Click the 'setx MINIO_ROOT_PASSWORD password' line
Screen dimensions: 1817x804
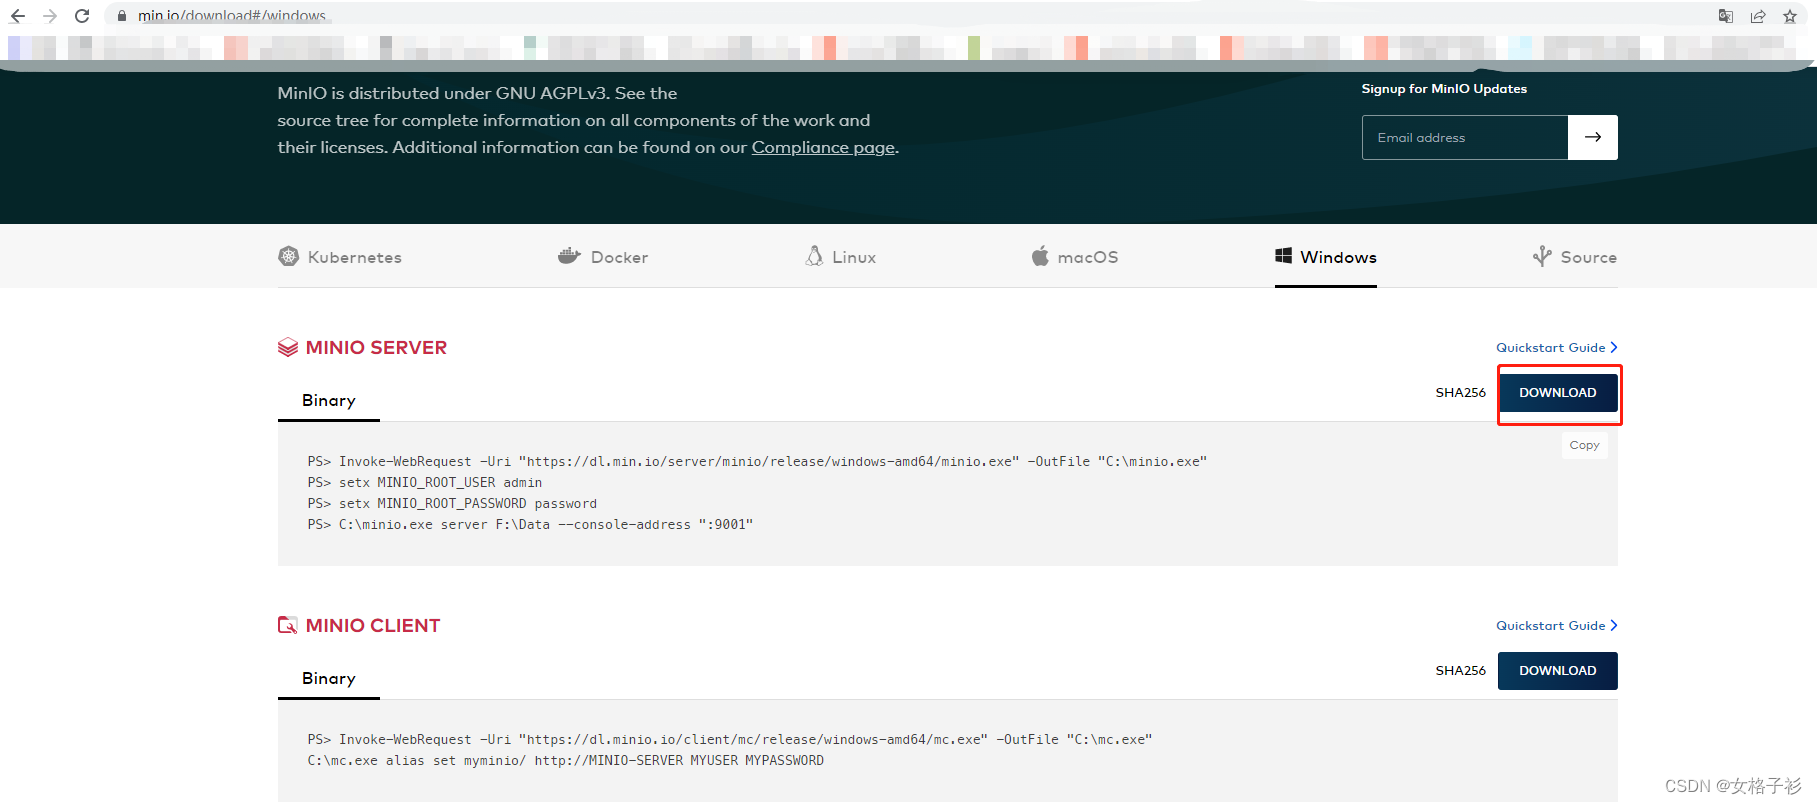(452, 504)
